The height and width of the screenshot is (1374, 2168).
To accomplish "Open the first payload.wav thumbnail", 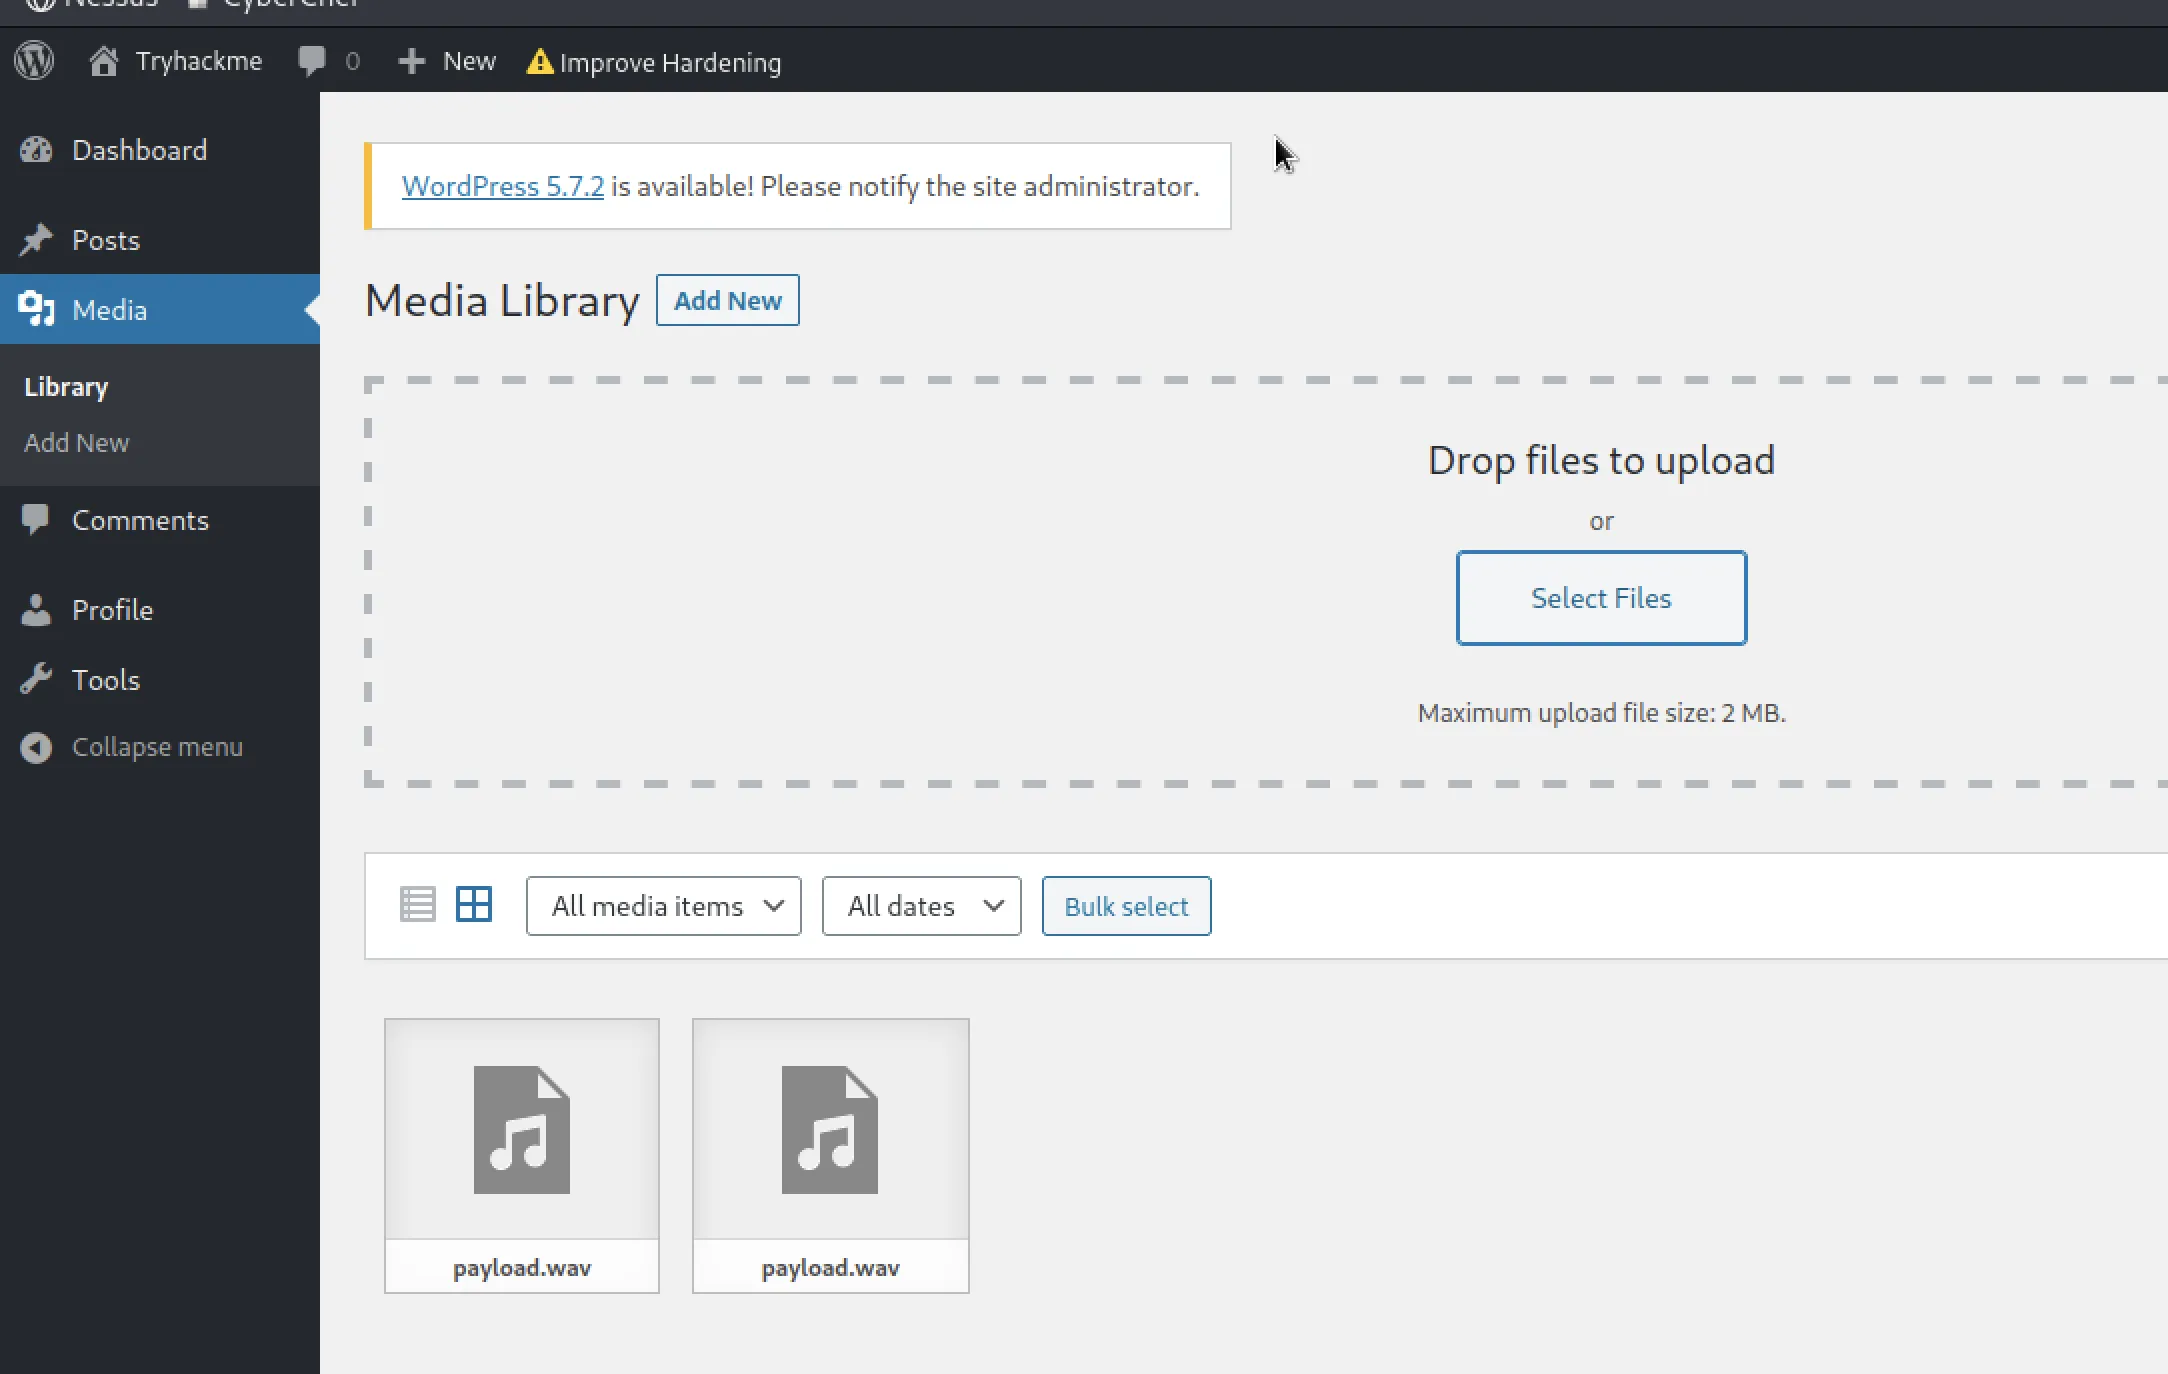I will click(522, 1130).
